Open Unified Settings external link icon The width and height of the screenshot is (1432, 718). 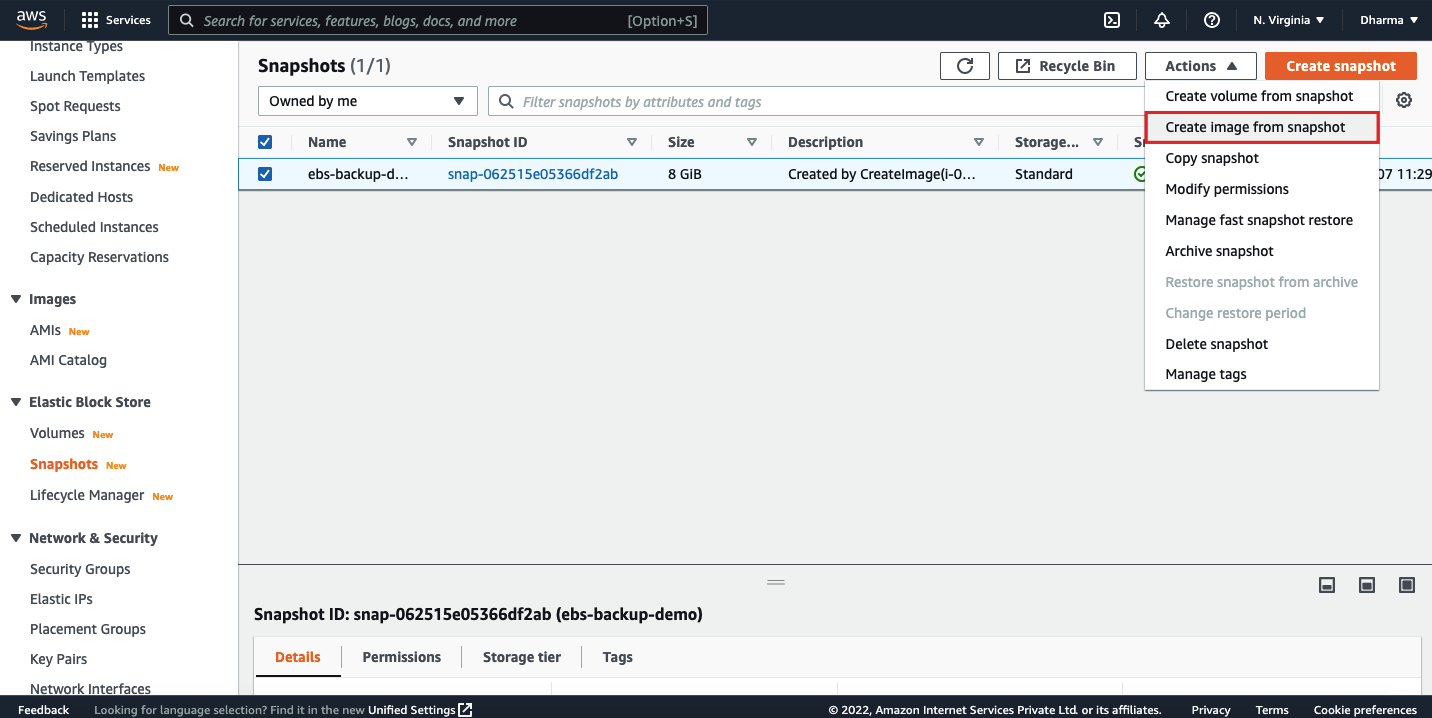coord(465,710)
